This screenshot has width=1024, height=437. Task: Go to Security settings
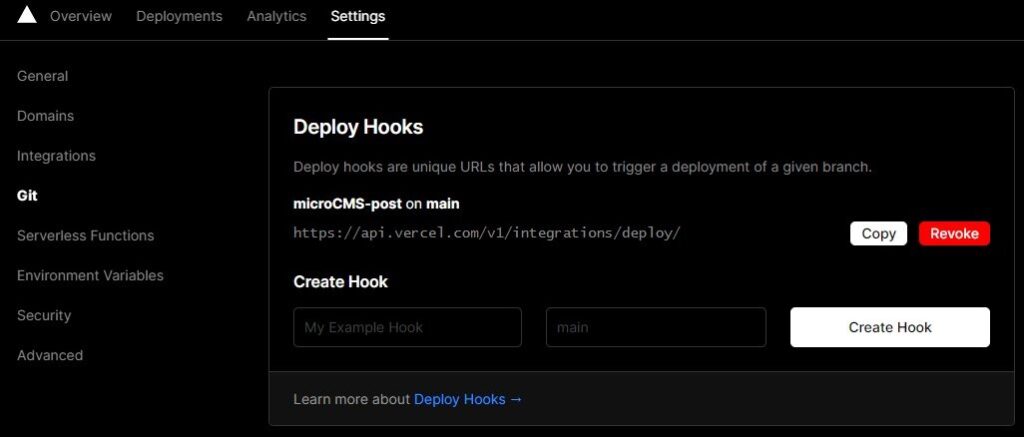(44, 315)
